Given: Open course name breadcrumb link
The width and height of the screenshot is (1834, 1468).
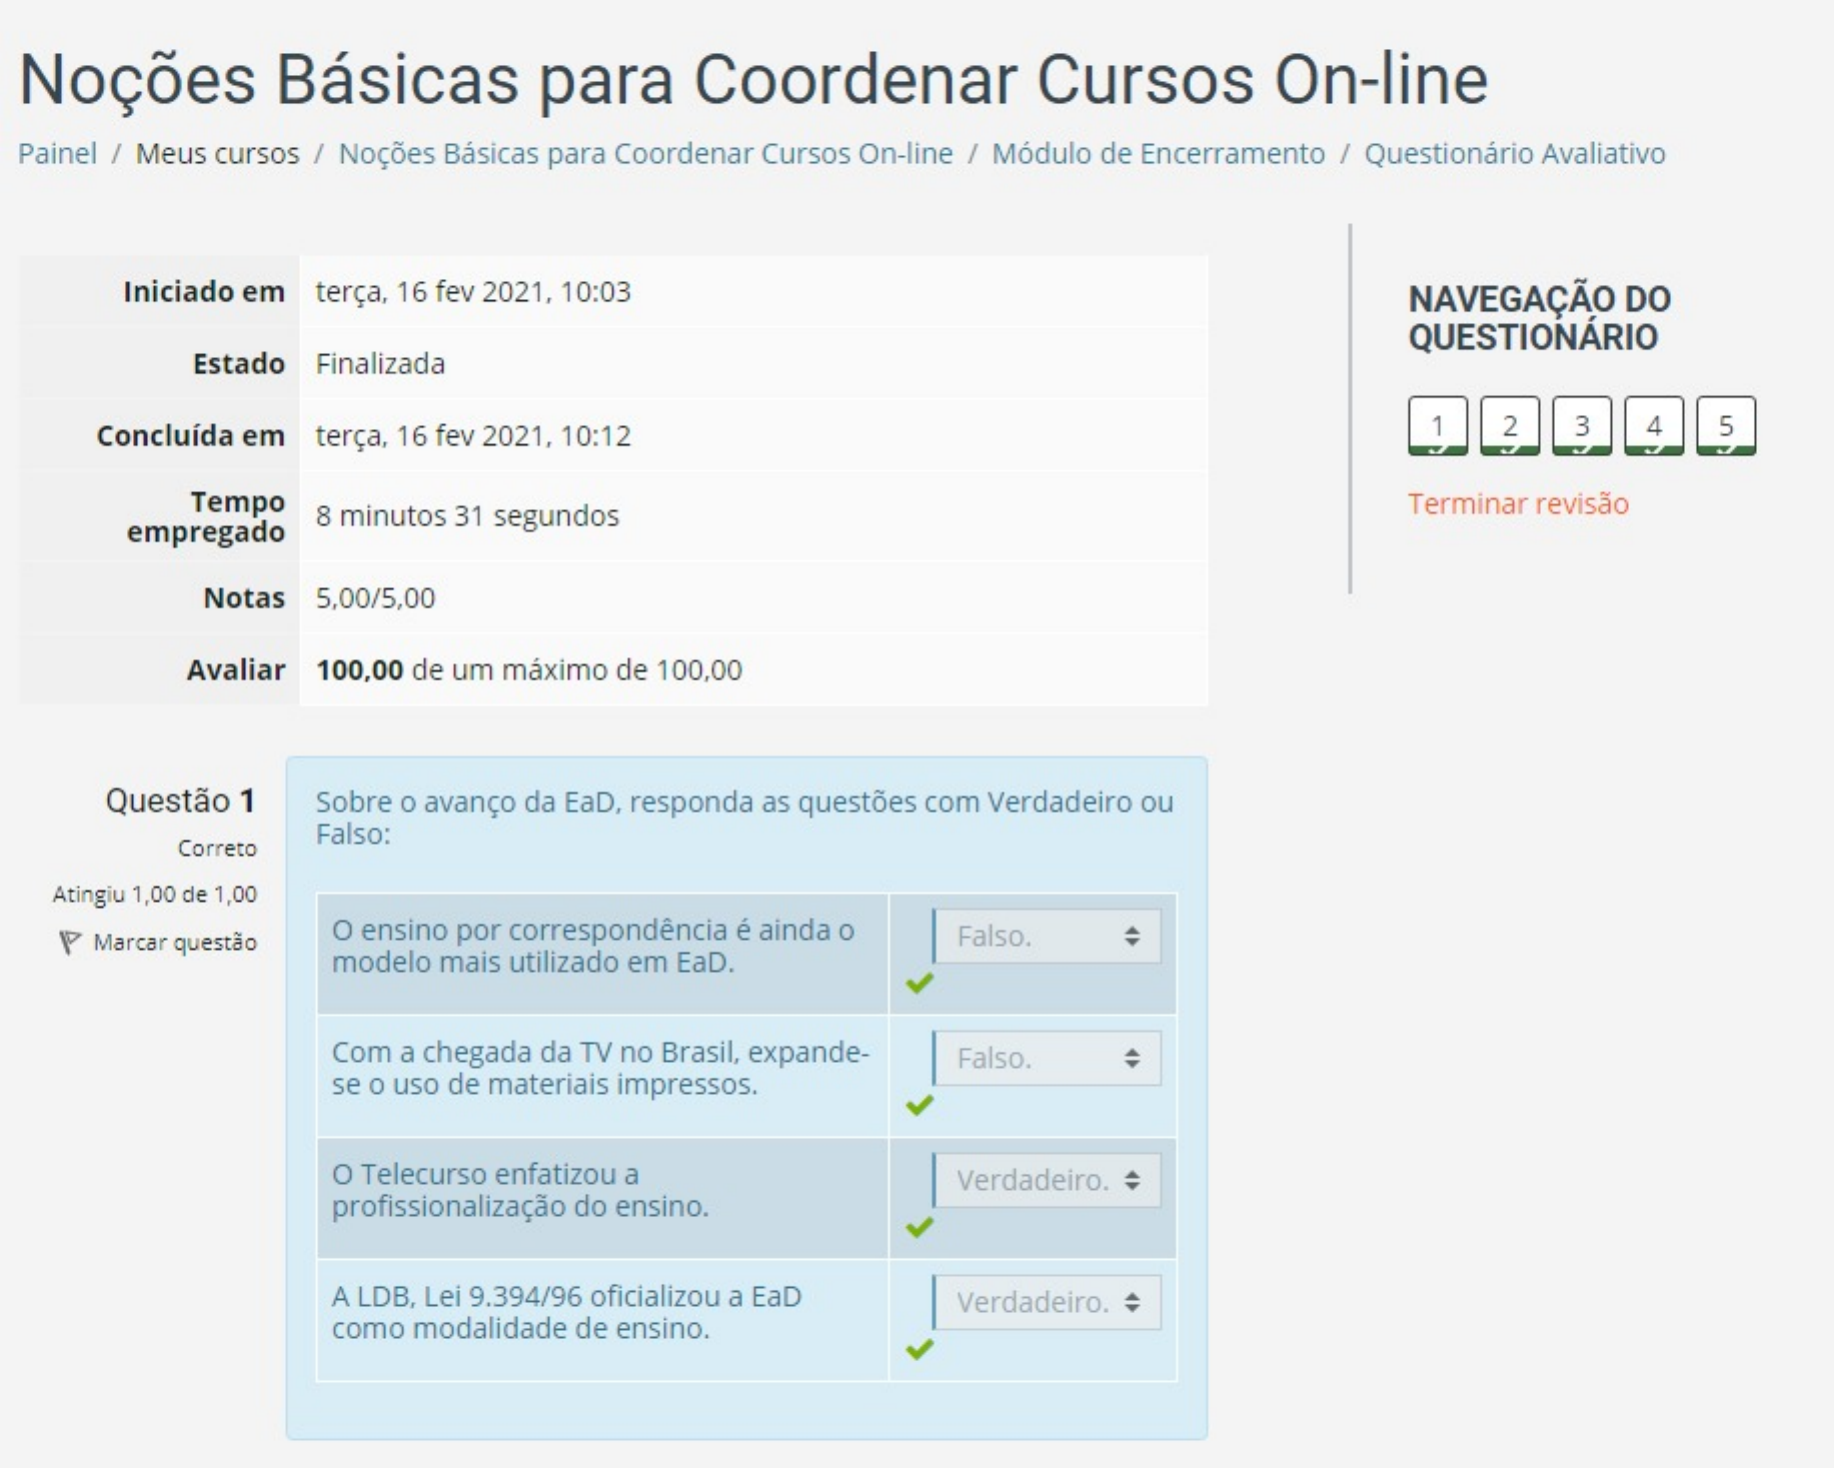Looking at the screenshot, I should 645,154.
